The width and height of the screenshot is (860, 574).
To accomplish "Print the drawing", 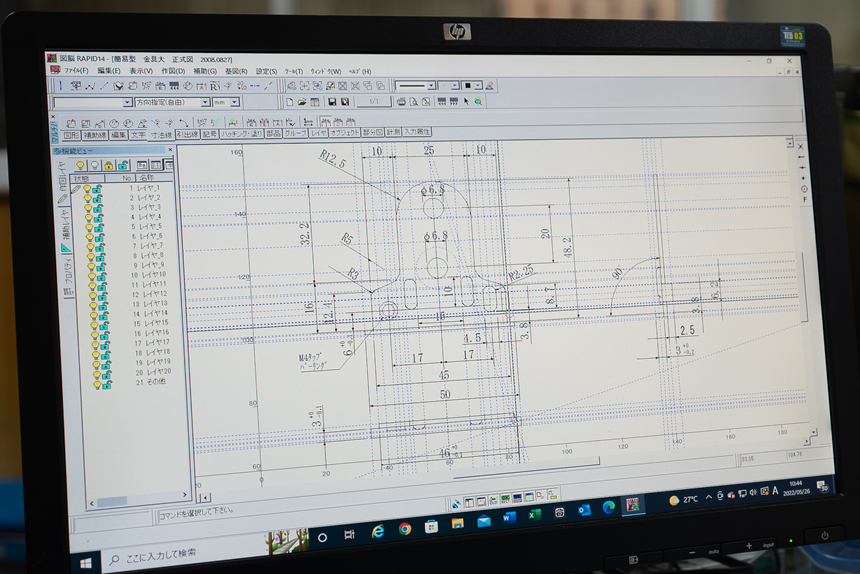I will click(401, 102).
